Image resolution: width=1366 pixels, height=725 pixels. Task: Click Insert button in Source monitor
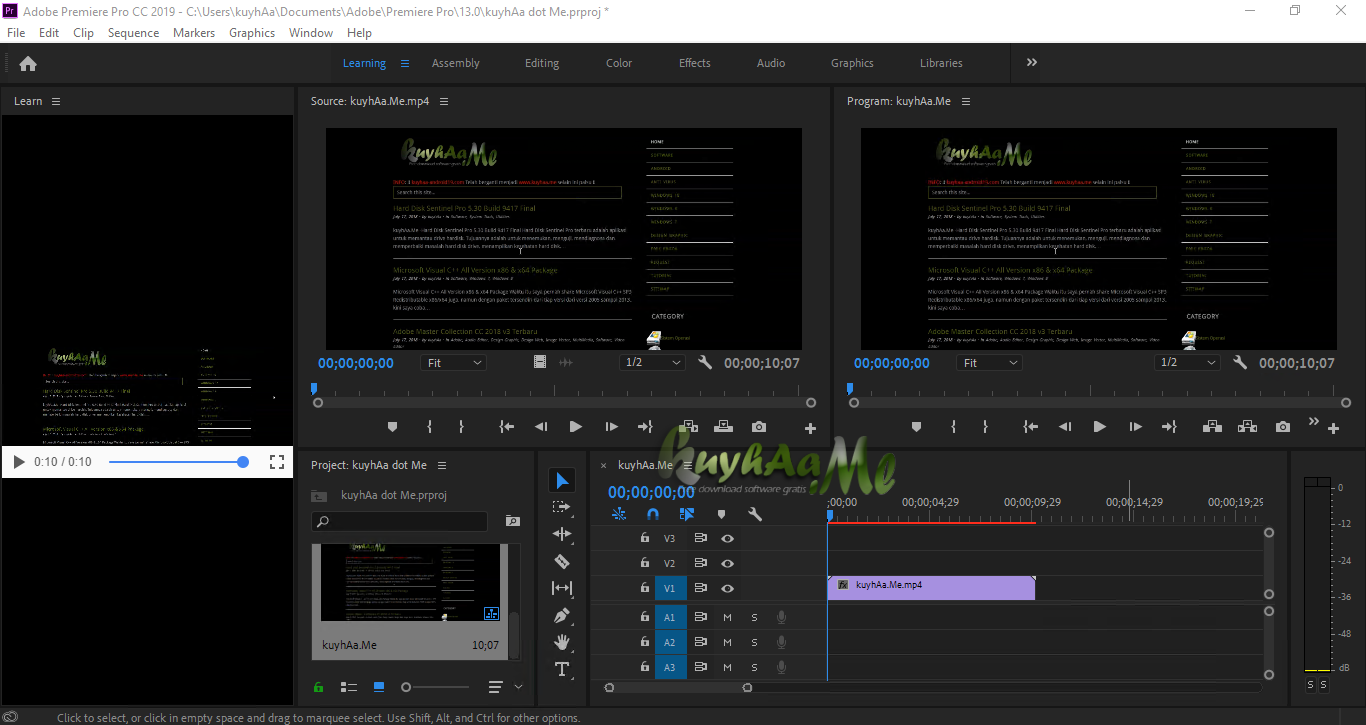[x=689, y=427]
